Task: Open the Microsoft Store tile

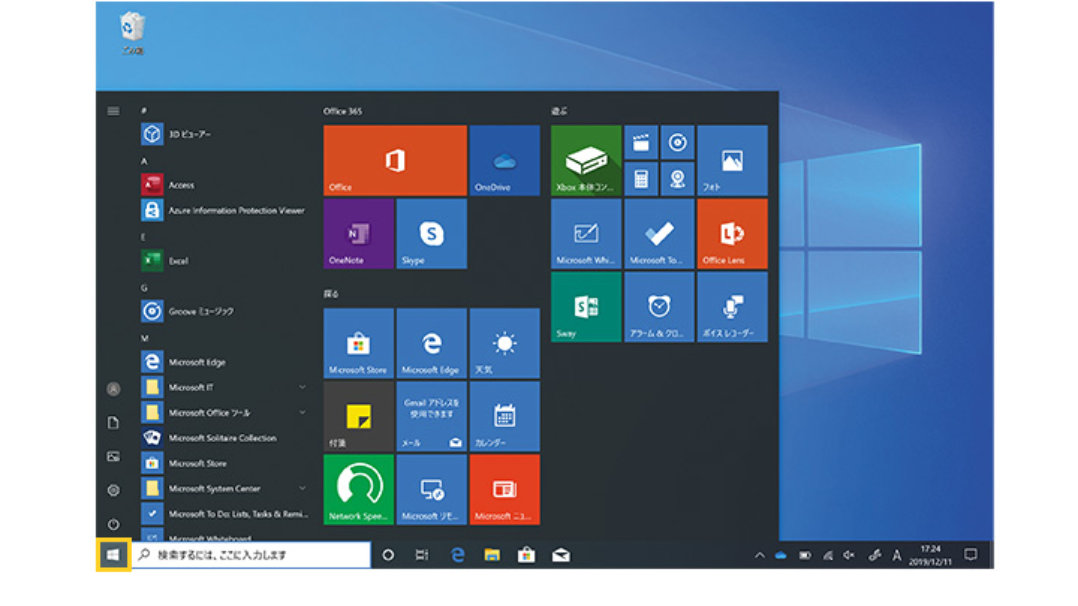Action: coord(358,343)
